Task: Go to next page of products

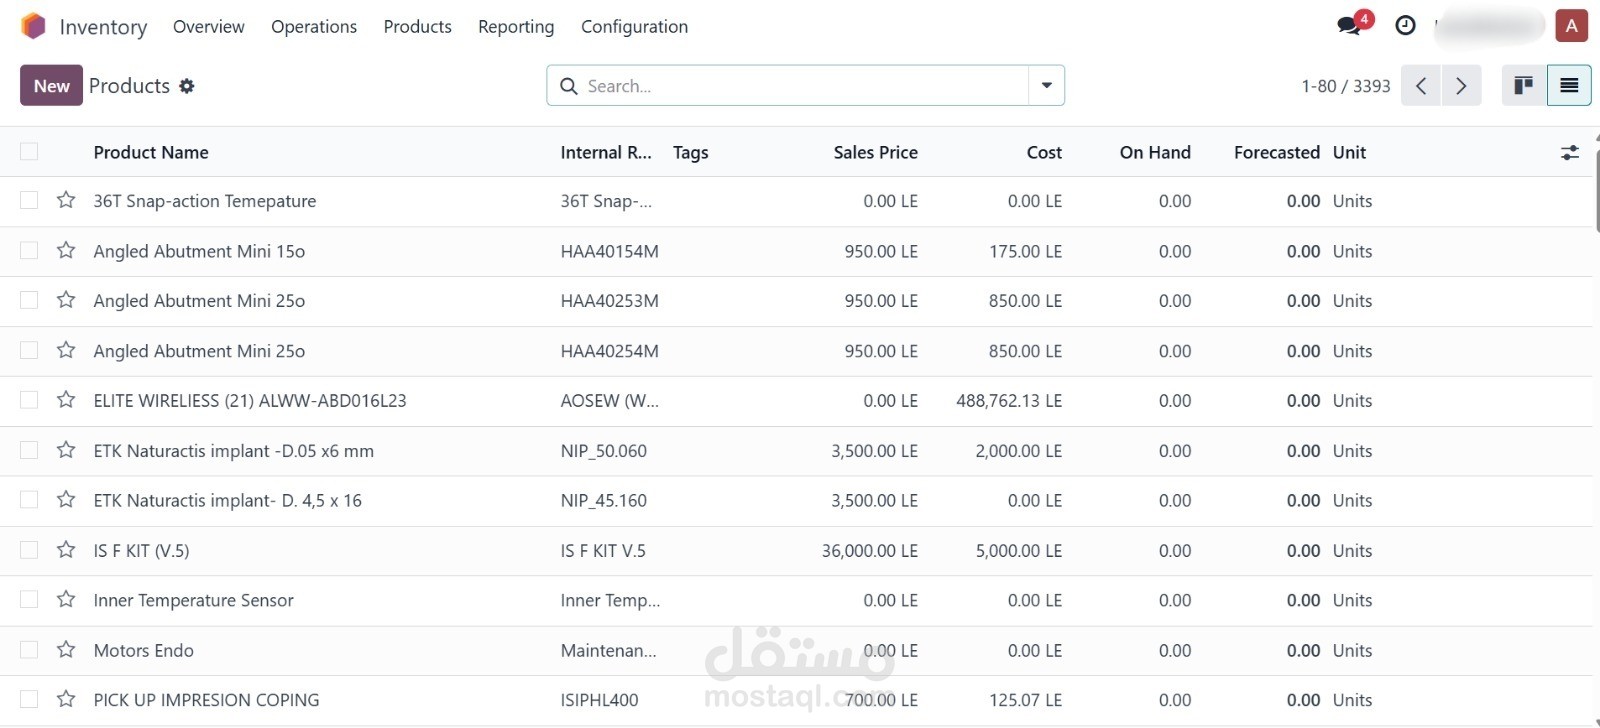Action: point(1461,86)
